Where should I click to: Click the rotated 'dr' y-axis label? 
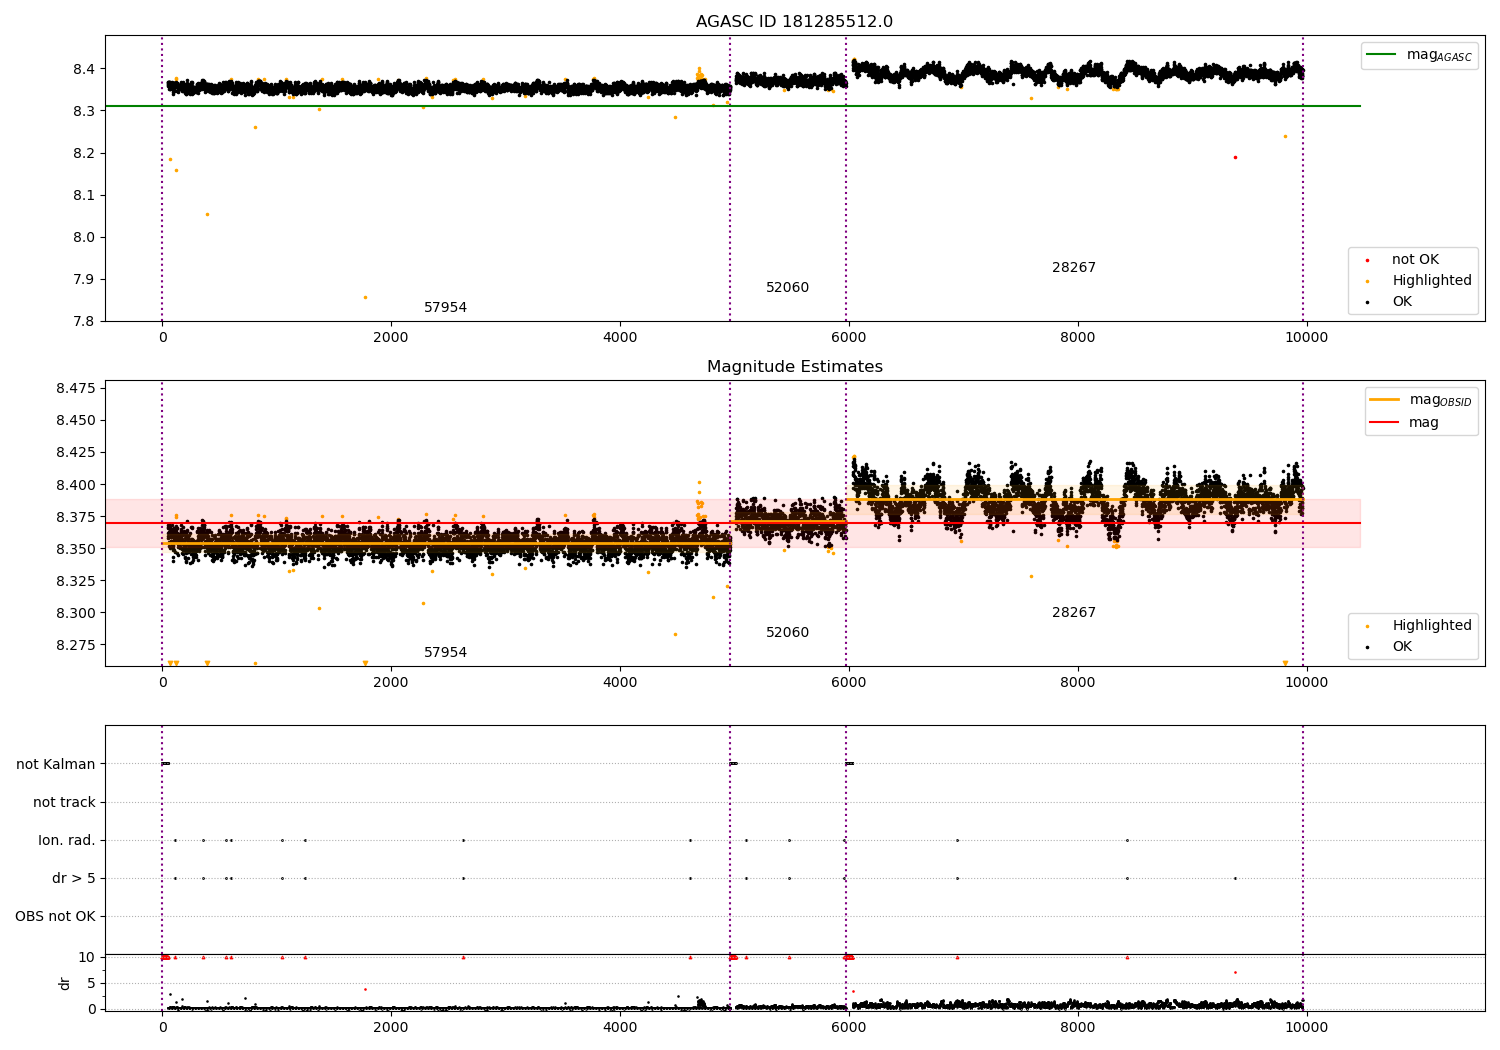(65, 983)
